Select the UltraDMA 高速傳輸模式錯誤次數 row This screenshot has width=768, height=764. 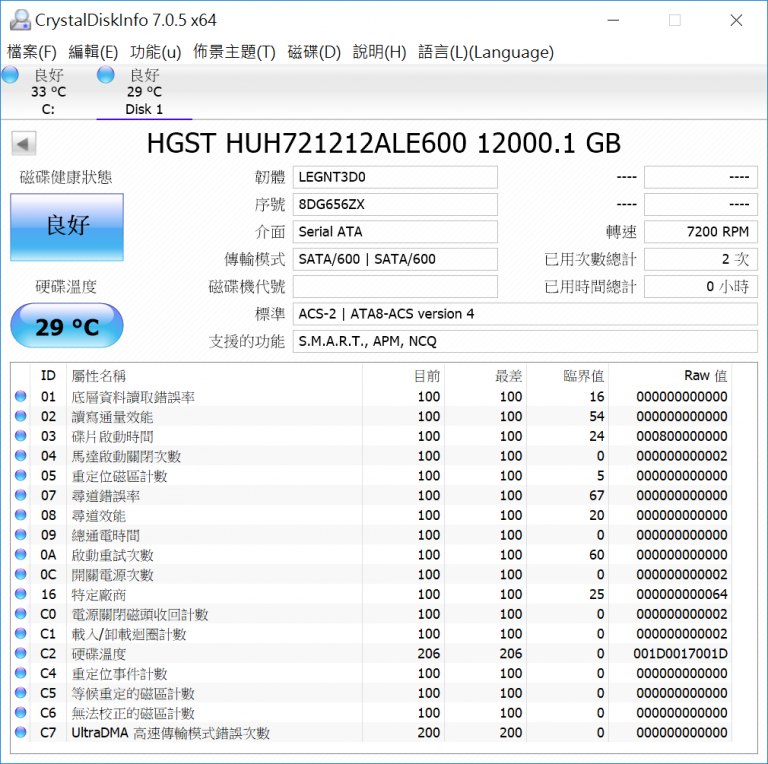coord(372,732)
